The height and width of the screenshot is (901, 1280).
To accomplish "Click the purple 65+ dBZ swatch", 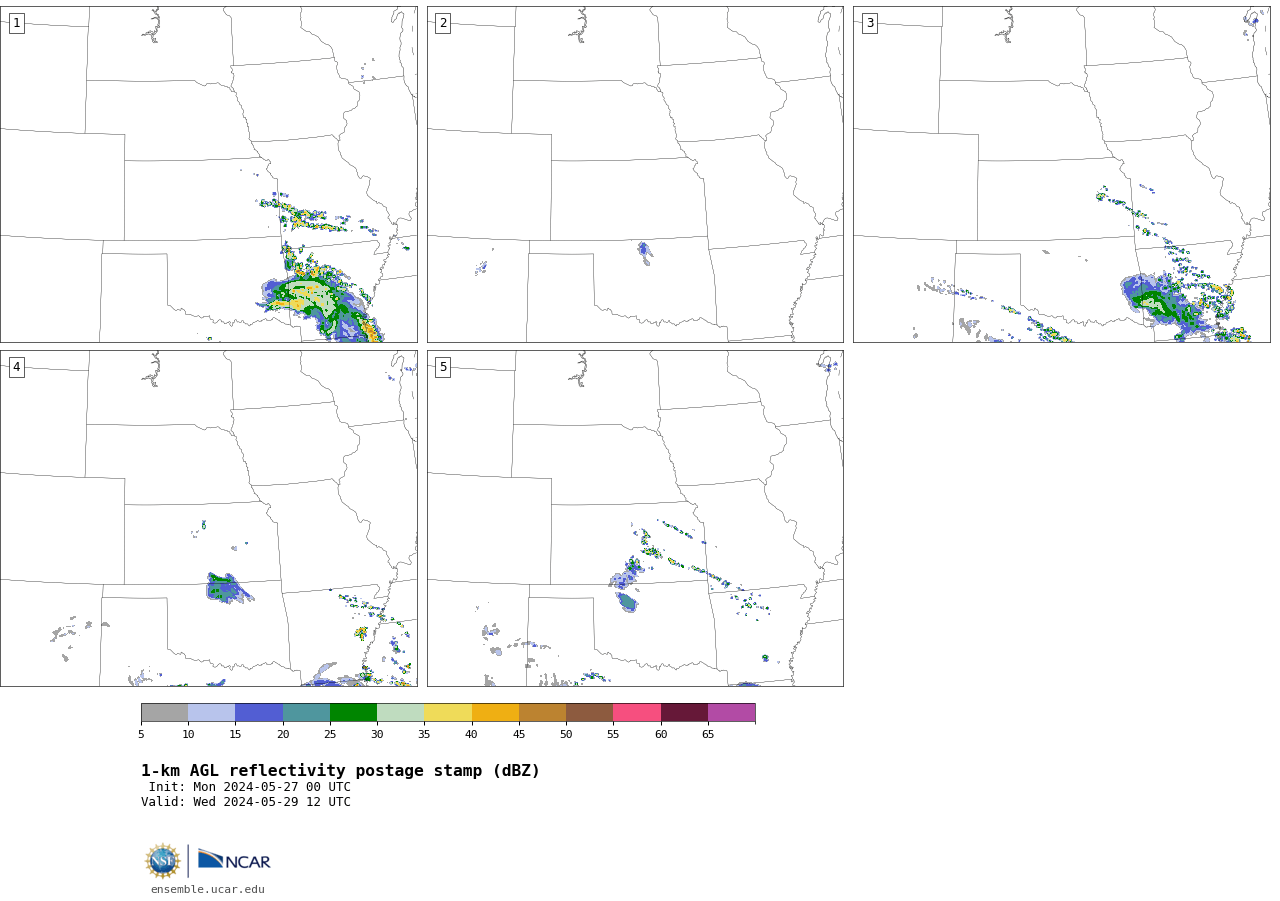I will pyautogui.click(x=731, y=713).
